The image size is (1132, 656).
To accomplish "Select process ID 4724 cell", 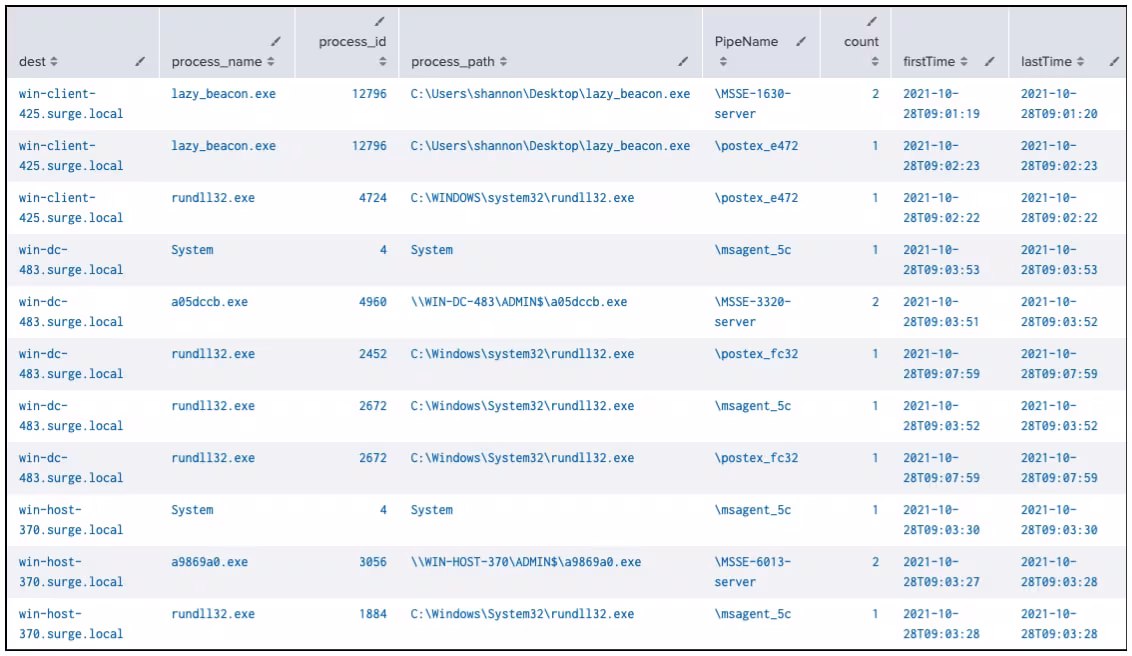I will tap(373, 197).
